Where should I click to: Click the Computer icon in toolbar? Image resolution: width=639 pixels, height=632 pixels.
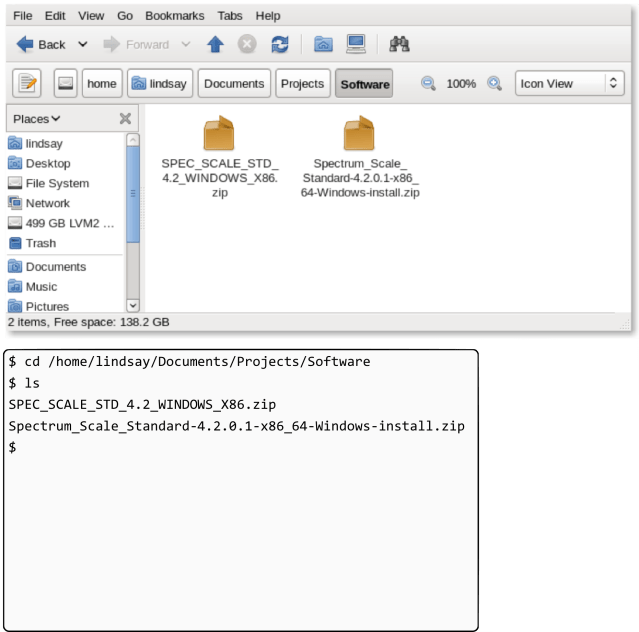coord(356,44)
